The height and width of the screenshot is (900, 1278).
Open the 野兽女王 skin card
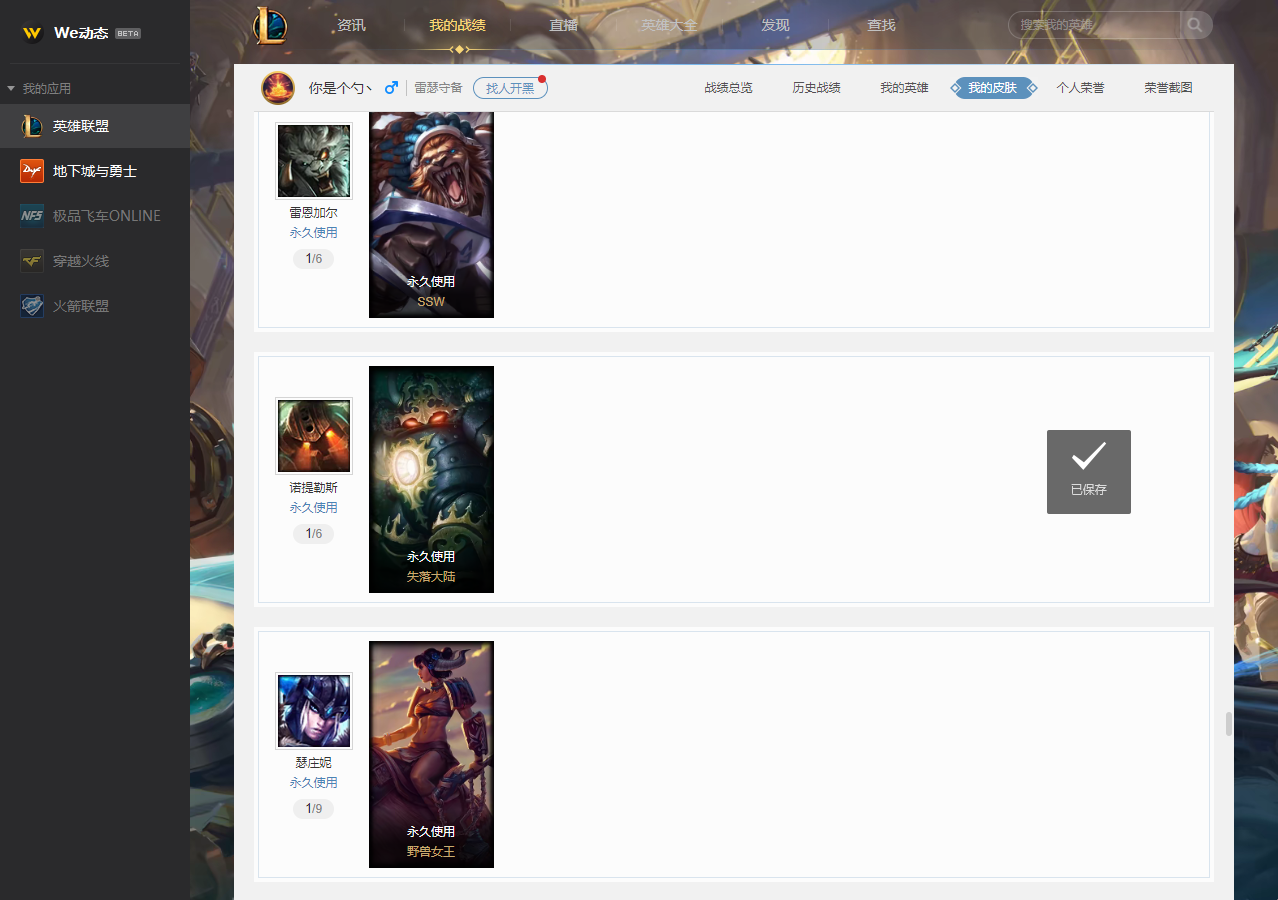[431, 754]
